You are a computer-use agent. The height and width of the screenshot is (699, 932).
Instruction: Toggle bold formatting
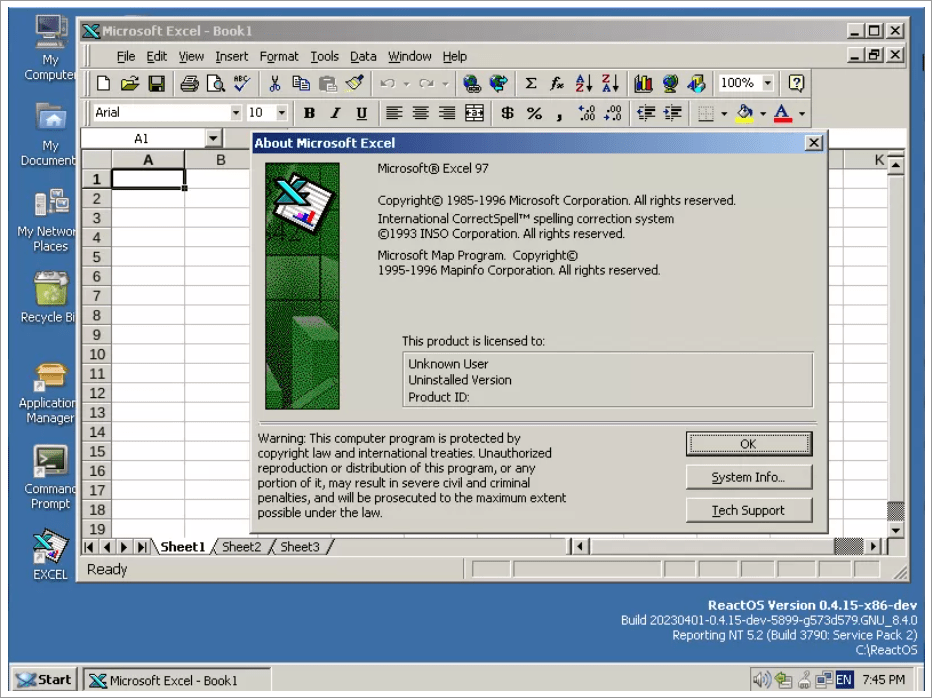(x=309, y=113)
